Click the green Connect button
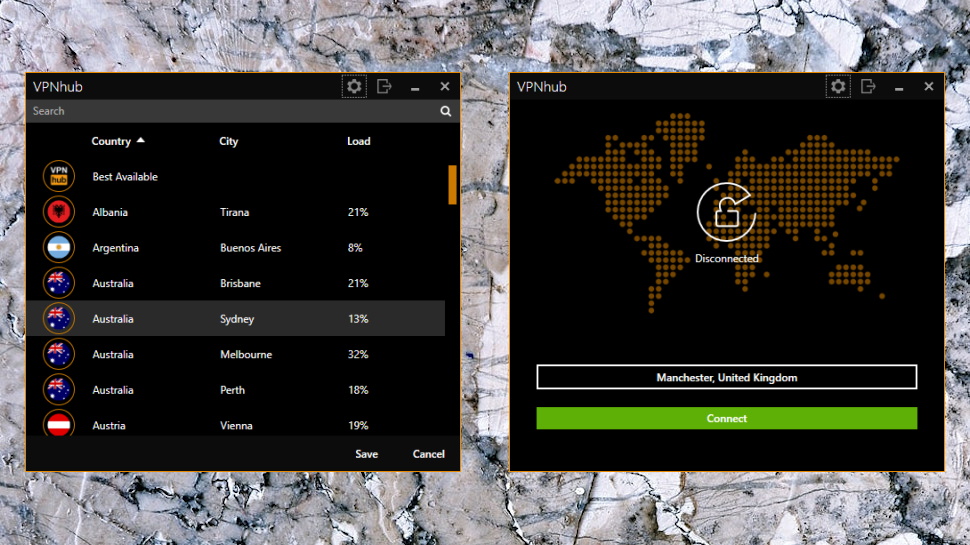The height and width of the screenshot is (545, 970). (x=726, y=418)
